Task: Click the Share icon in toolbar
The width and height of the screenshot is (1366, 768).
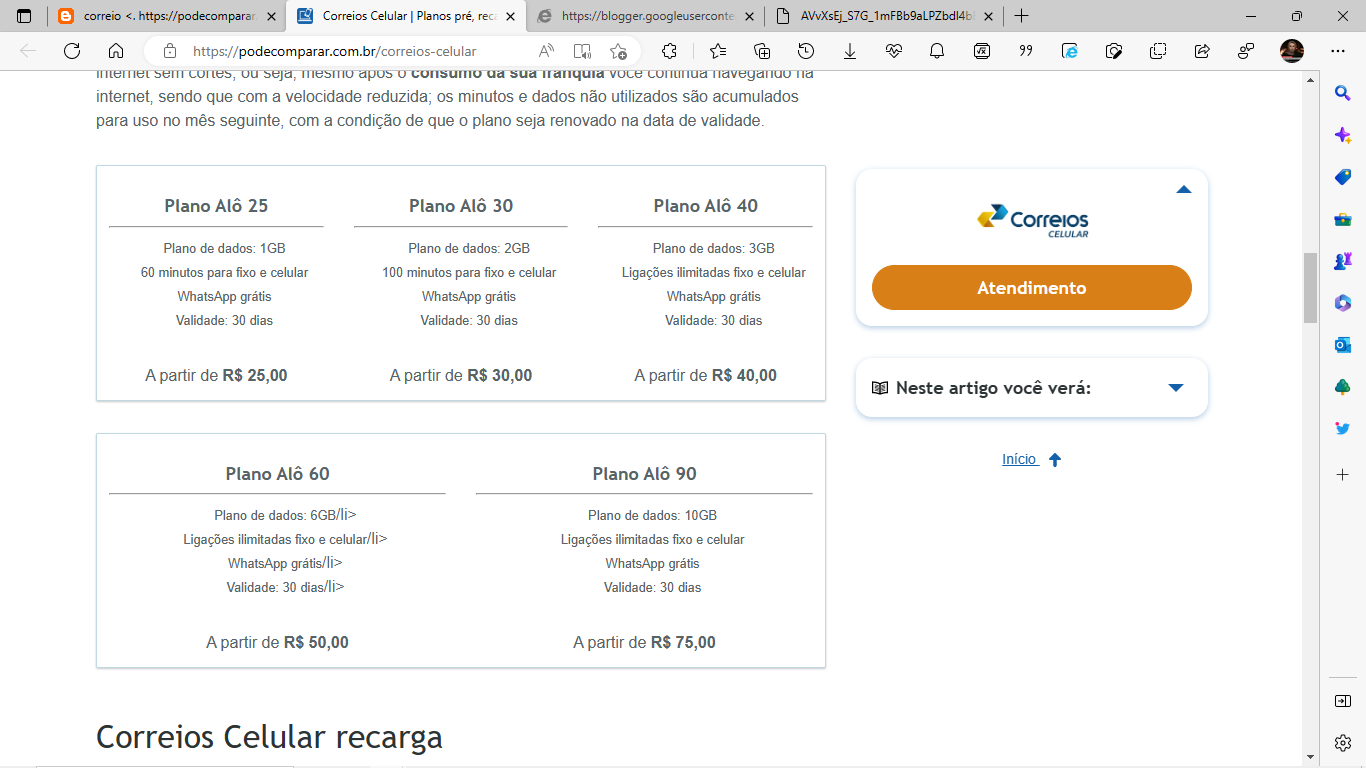Action: (x=1202, y=51)
